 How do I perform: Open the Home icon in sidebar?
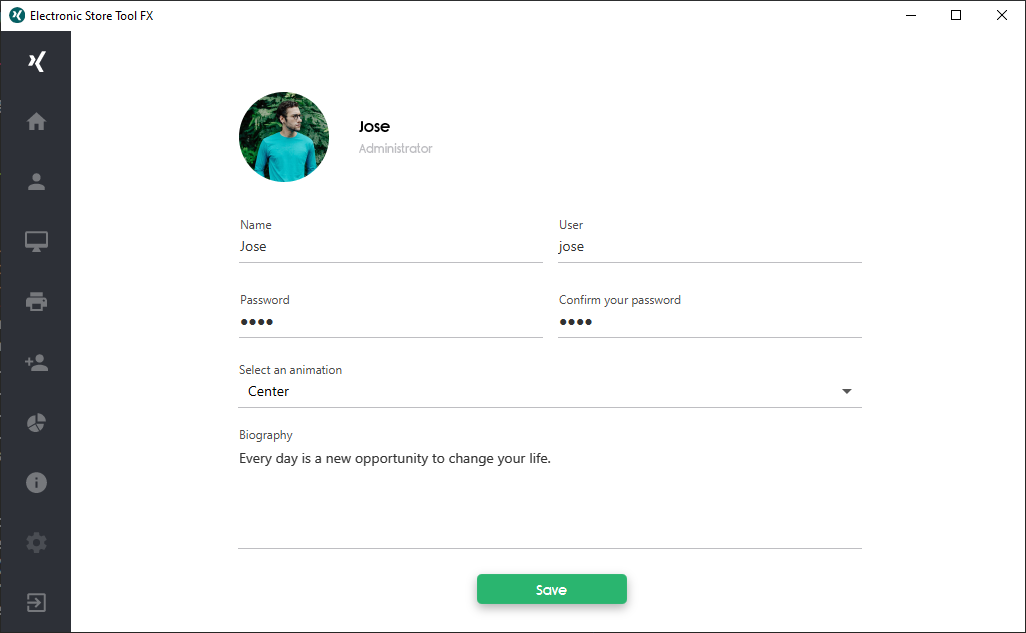(36, 121)
